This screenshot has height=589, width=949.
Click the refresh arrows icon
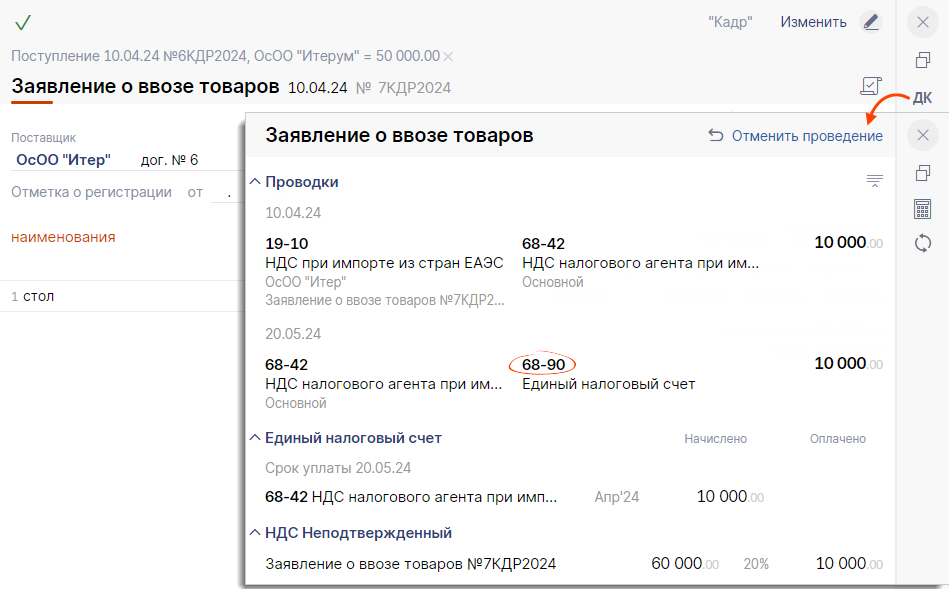pos(922,243)
